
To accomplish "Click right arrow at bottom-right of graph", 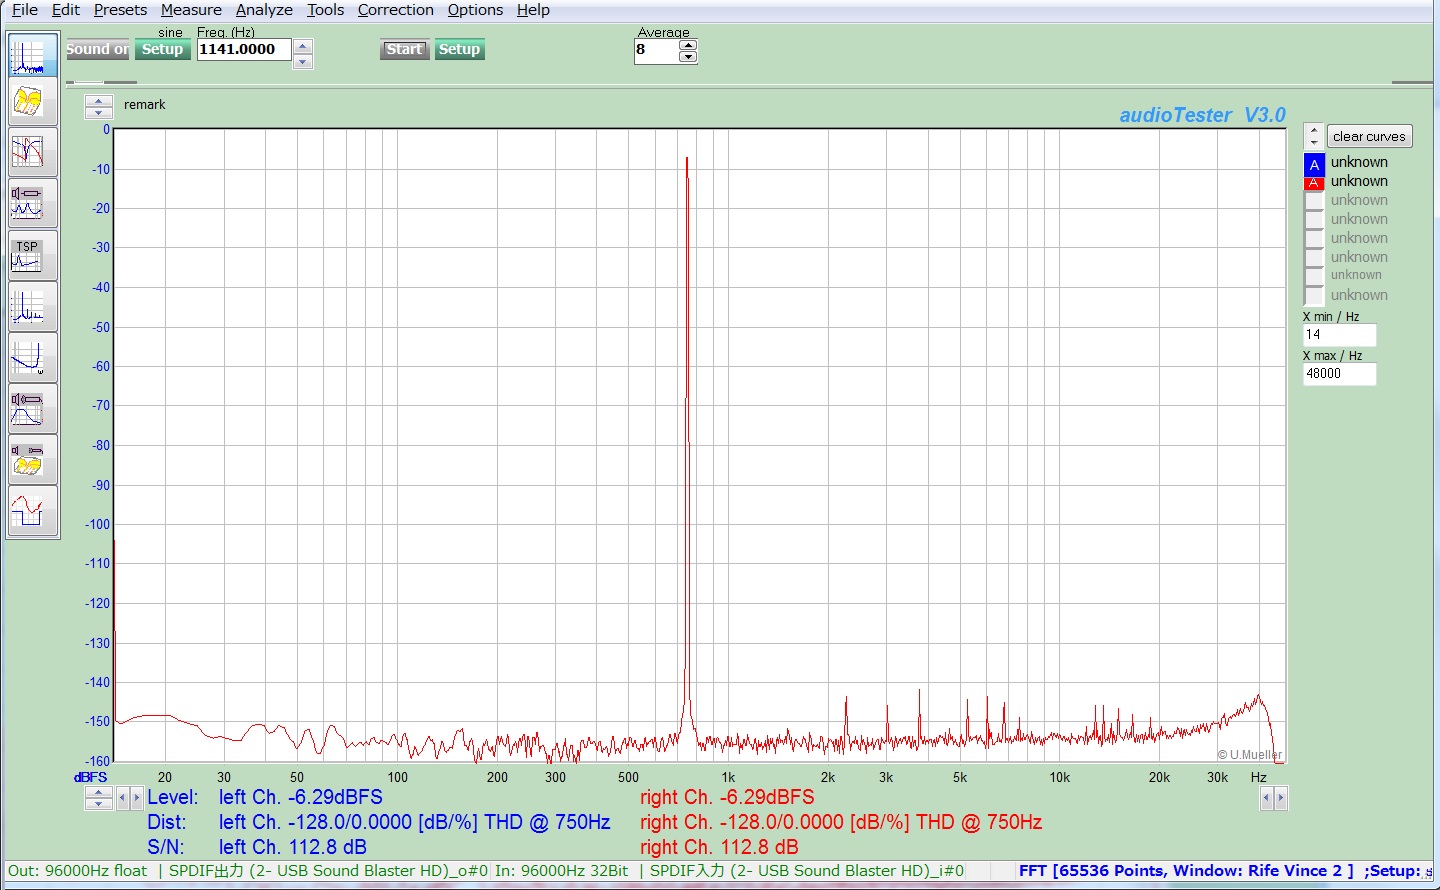I will click(1281, 798).
